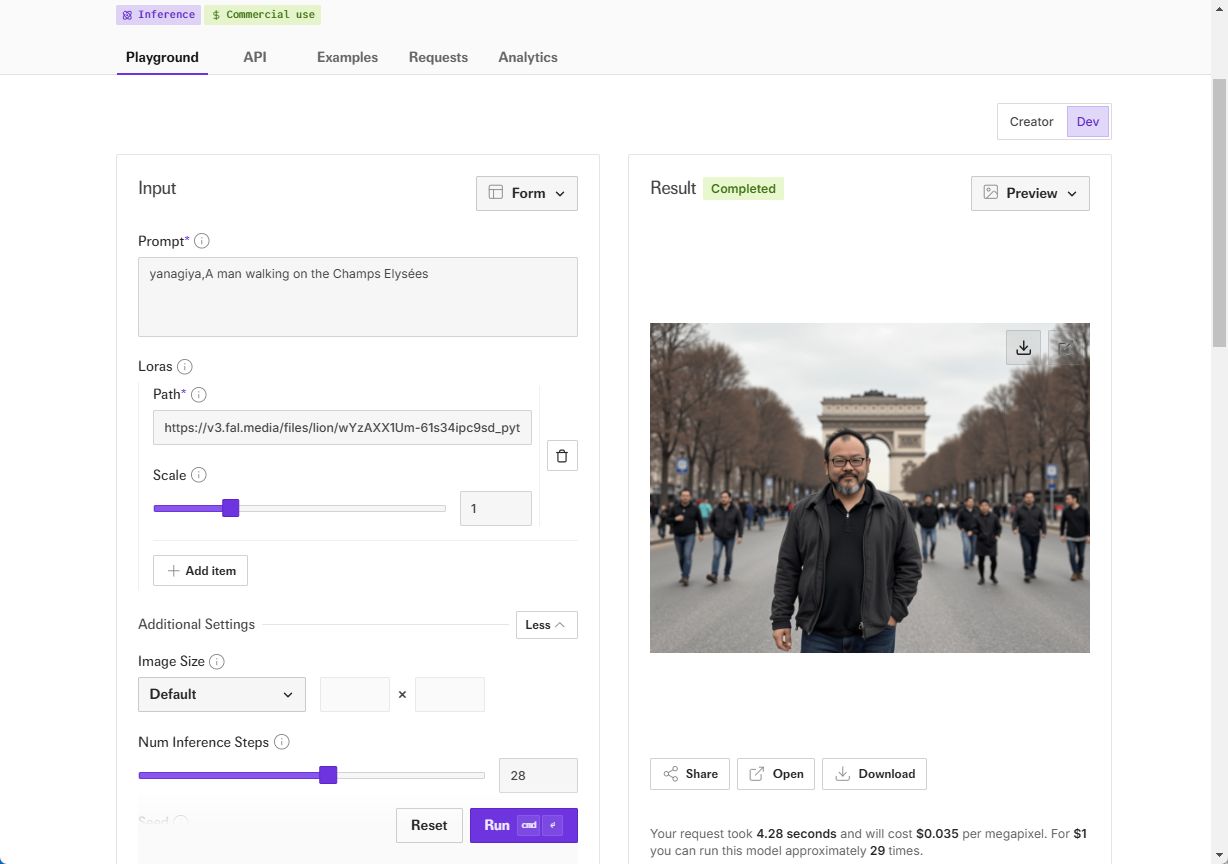Image resolution: width=1228 pixels, height=864 pixels.
Task: Click the info icon next to Scale
Action: pos(199,475)
